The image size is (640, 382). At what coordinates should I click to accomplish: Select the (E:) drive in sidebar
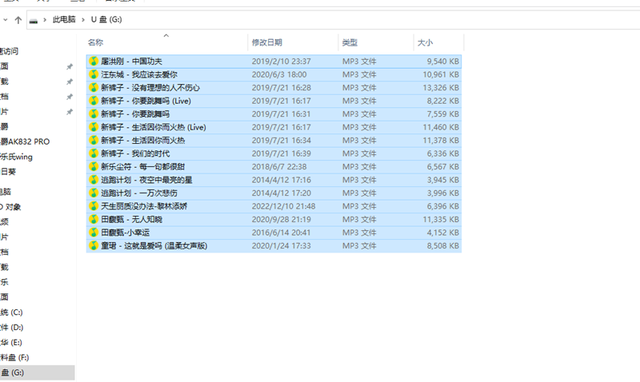pyautogui.click(x=11, y=342)
